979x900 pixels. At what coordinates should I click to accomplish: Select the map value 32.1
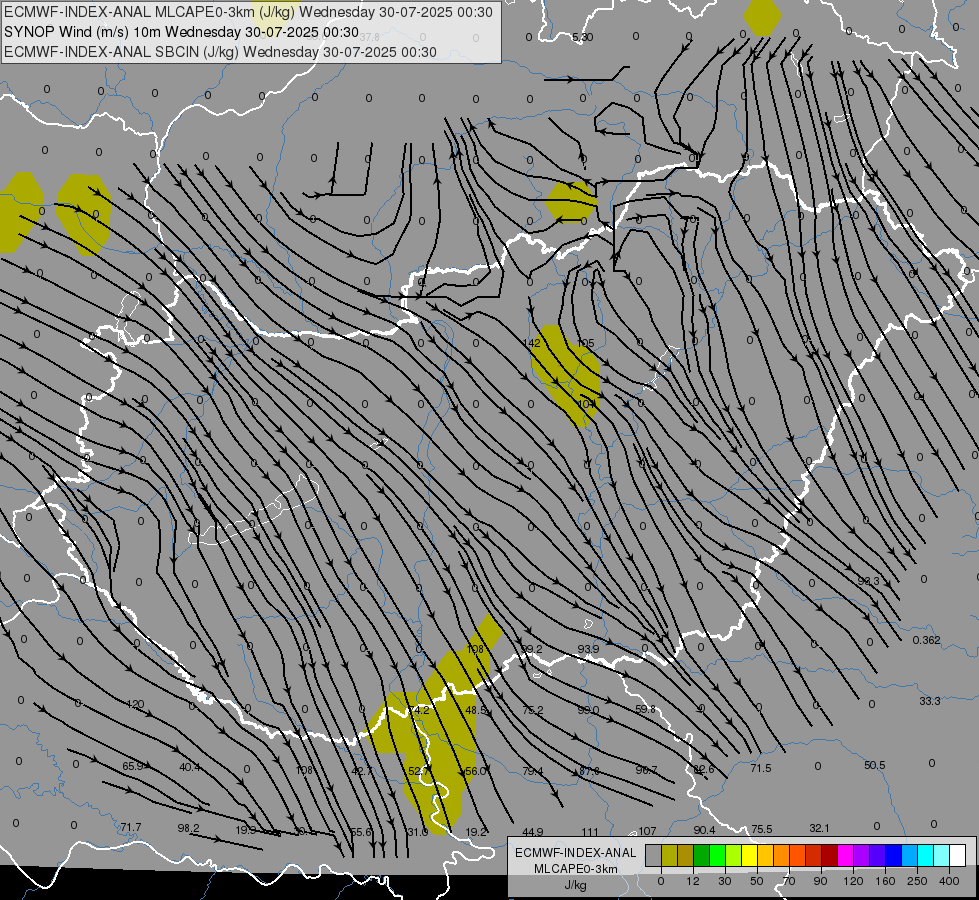[x=819, y=828]
